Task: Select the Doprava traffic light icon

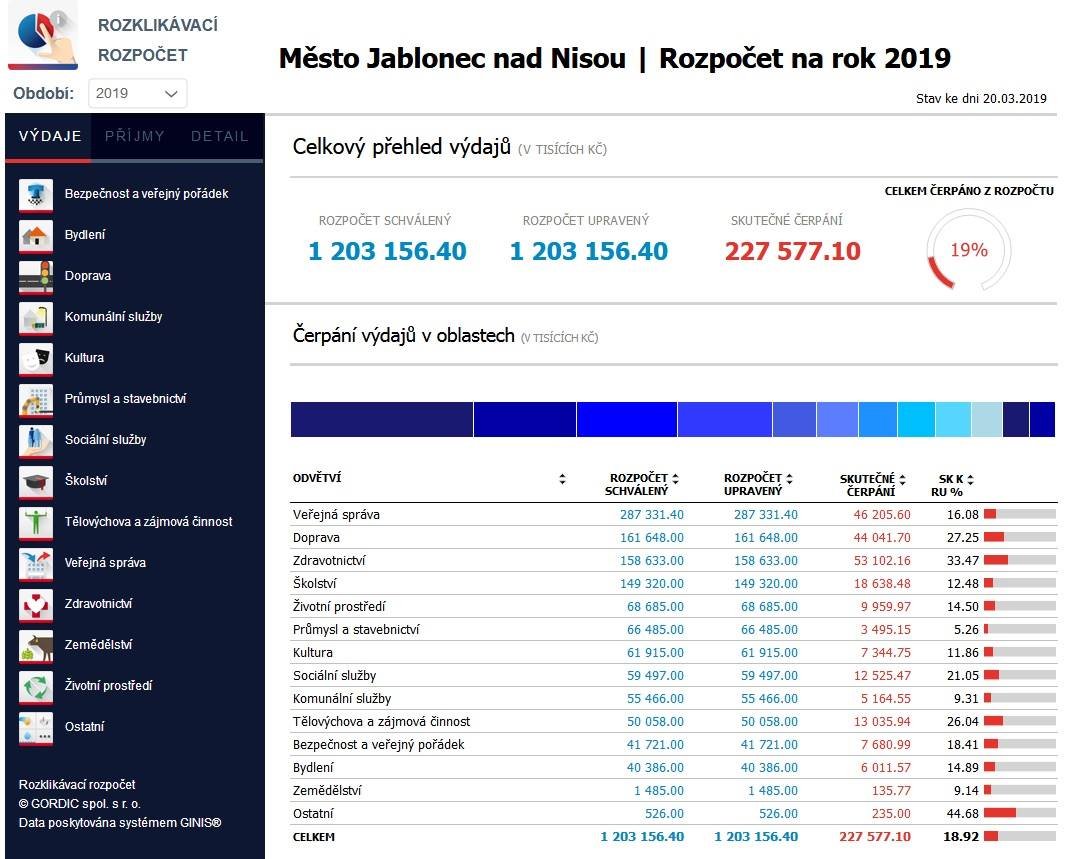Action: click(x=36, y=276)
